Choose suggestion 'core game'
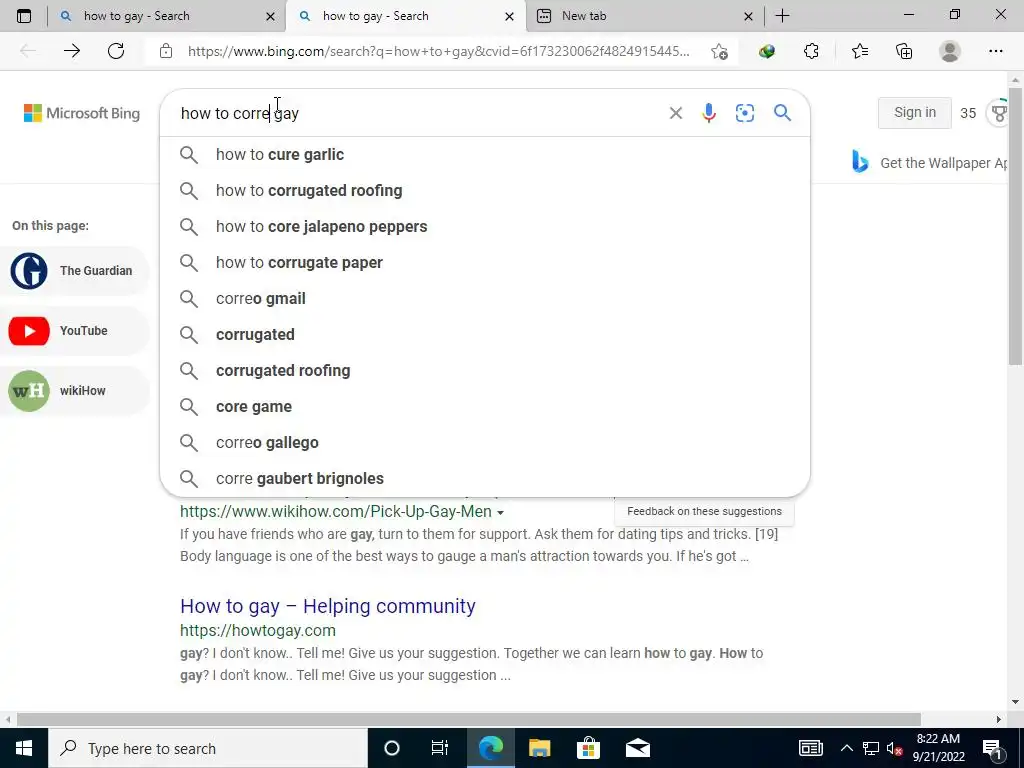 pyautogui.click(x=485, y=406)
